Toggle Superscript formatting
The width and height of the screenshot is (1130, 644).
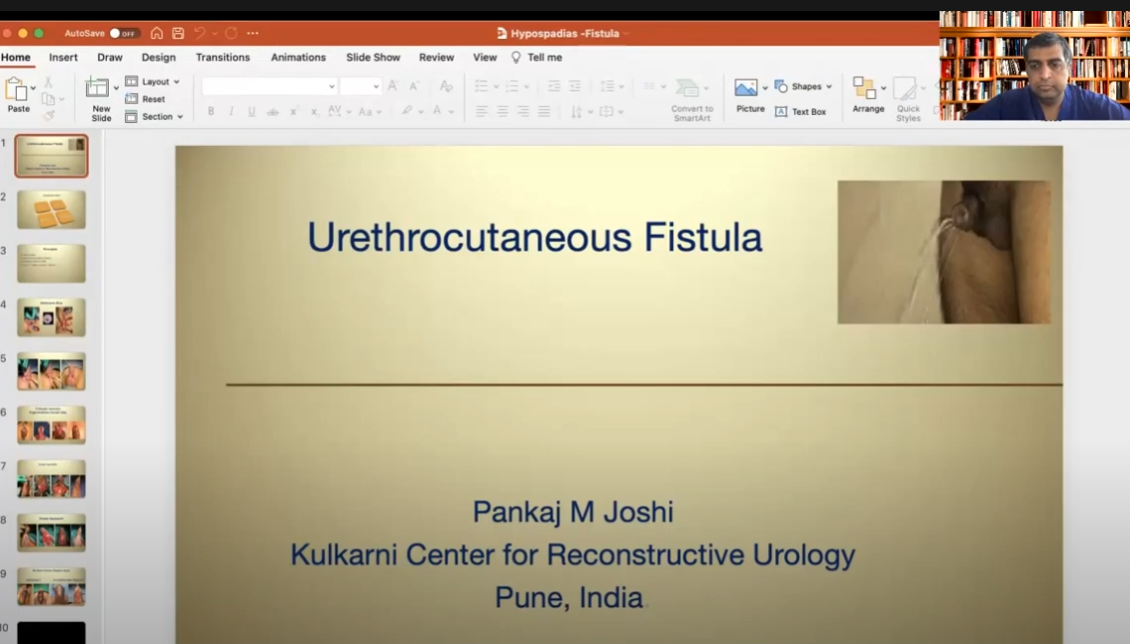click(x=294, y=112)
